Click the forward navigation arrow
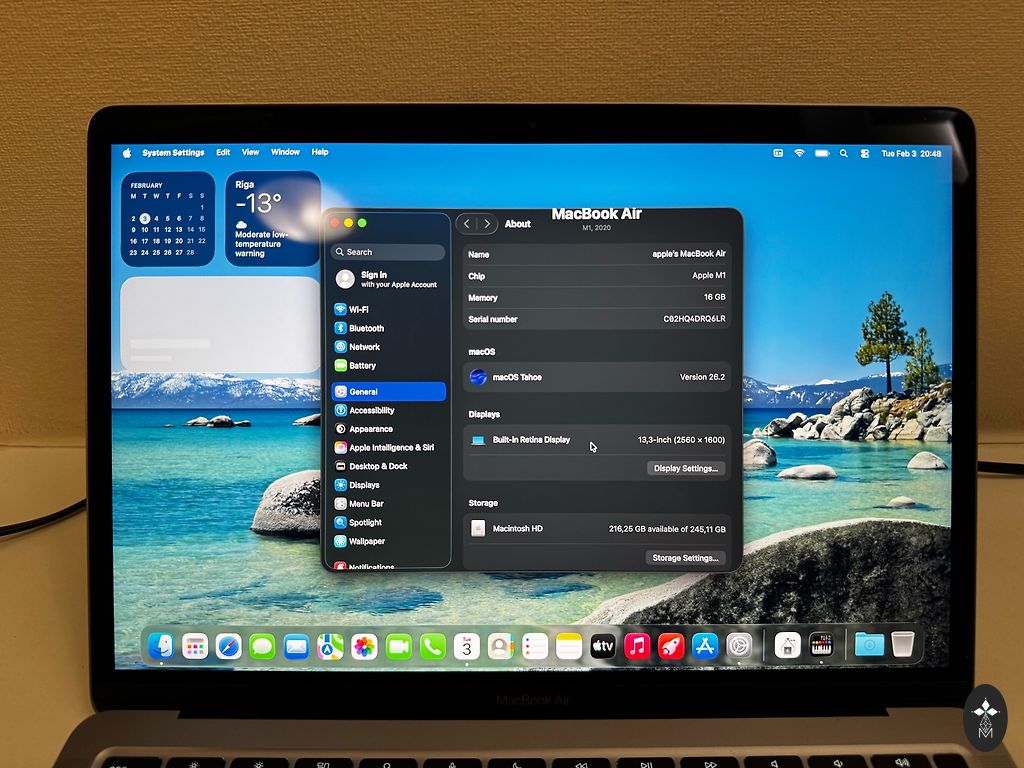Viewport: 1024px width, 768px height. (487, 224)
